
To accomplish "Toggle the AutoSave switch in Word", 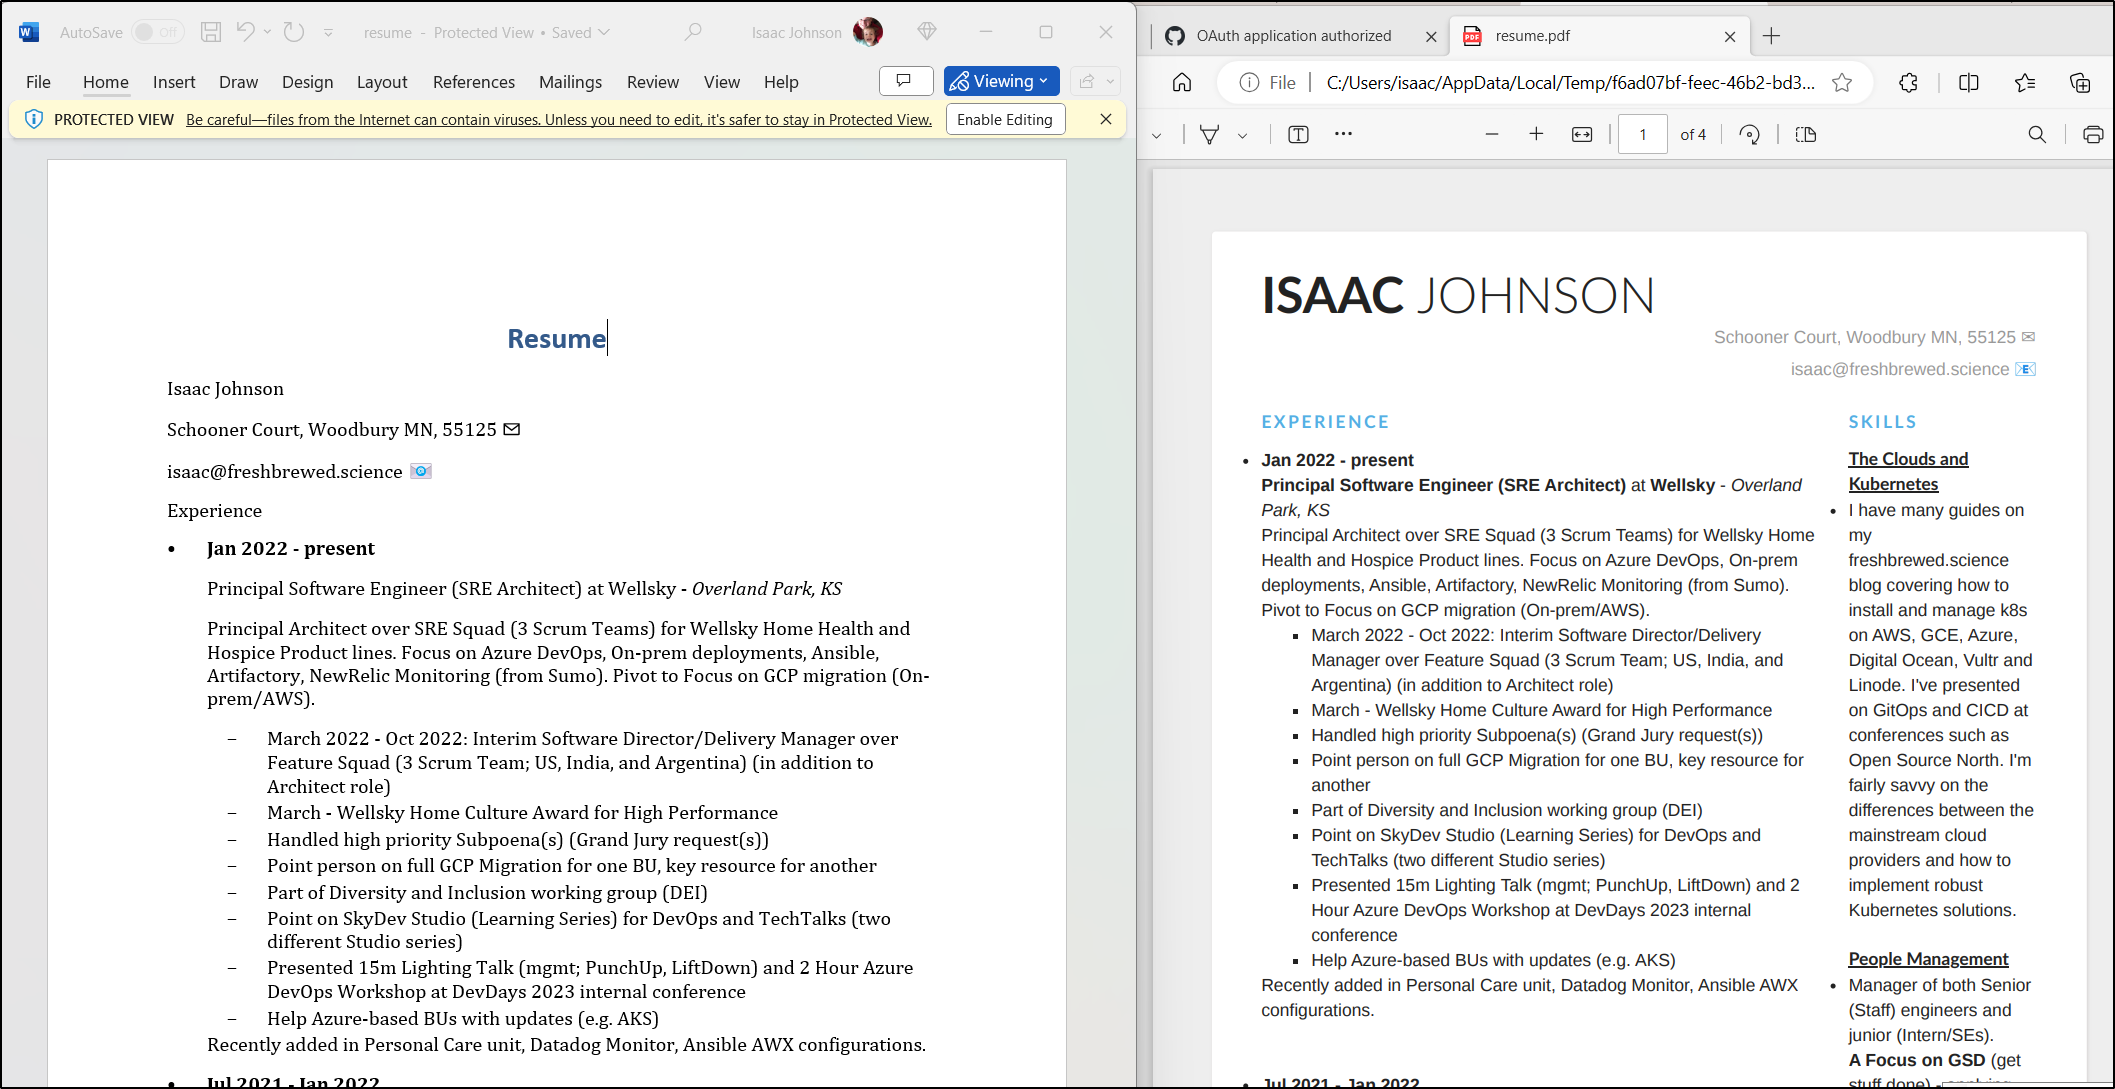I will coord(158,32).
